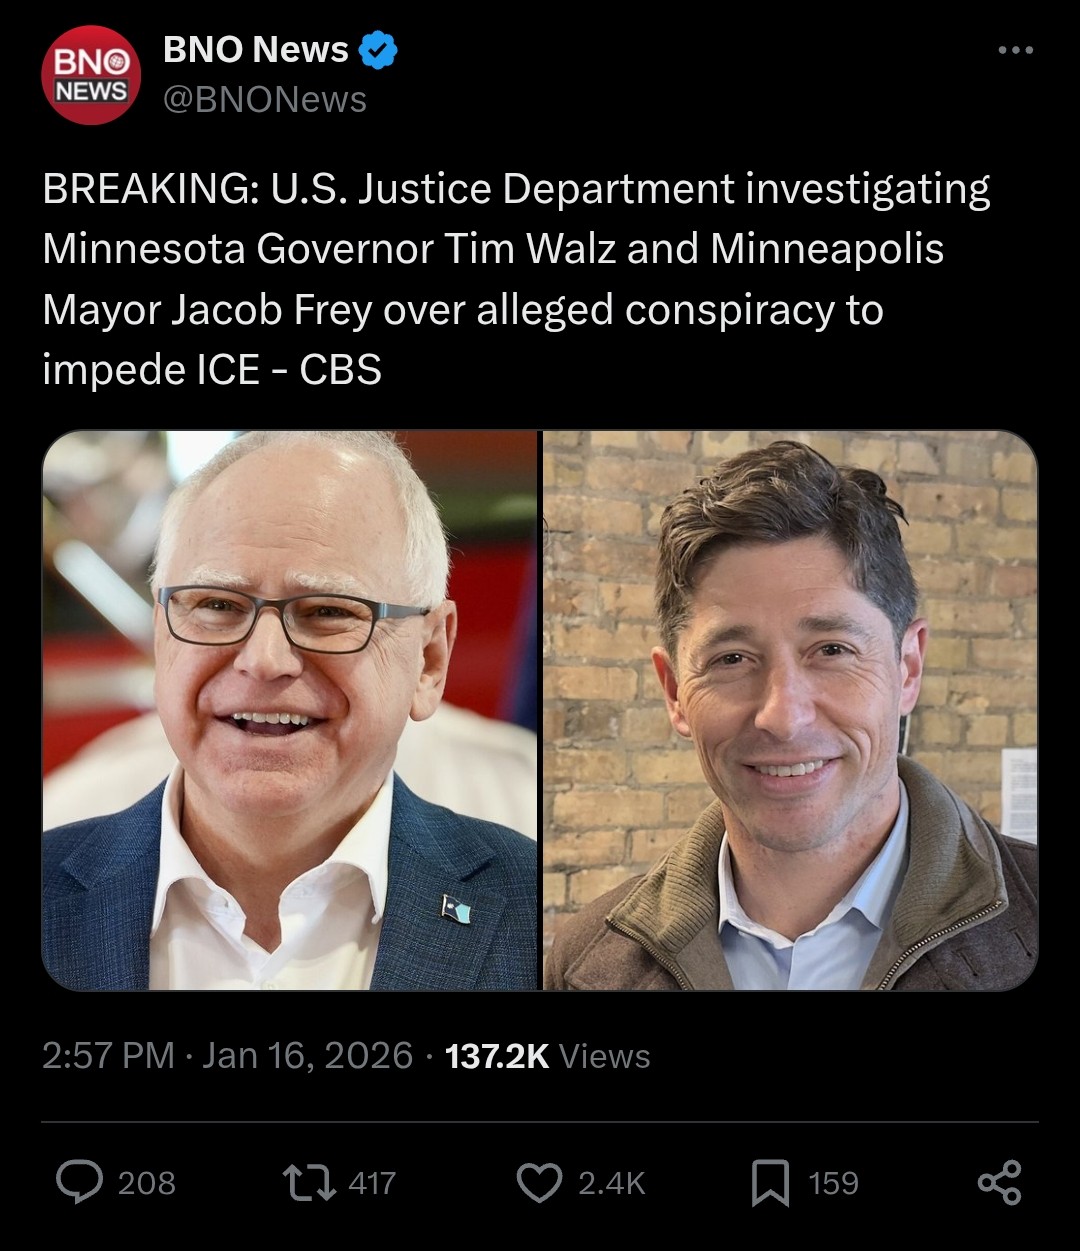
Task: Click the blue verified badge
Action: [378, 50]
